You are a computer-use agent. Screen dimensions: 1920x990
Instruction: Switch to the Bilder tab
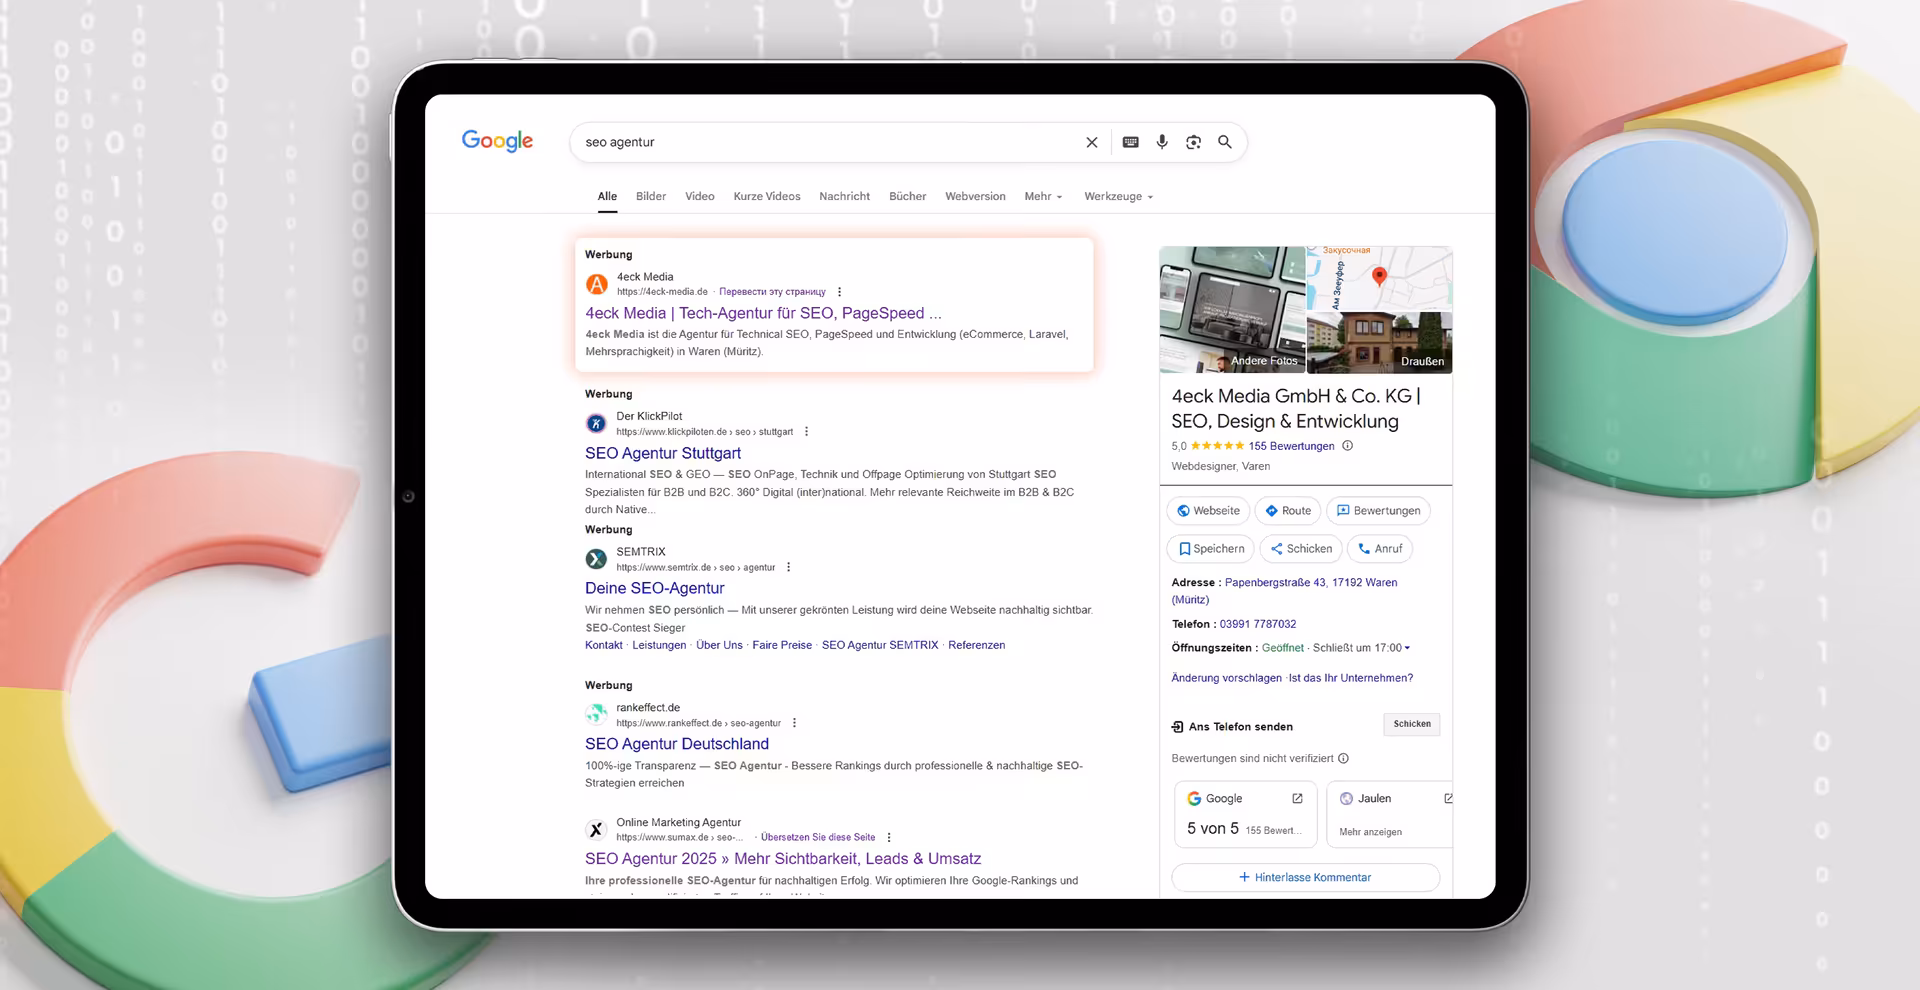click(650, 196)
